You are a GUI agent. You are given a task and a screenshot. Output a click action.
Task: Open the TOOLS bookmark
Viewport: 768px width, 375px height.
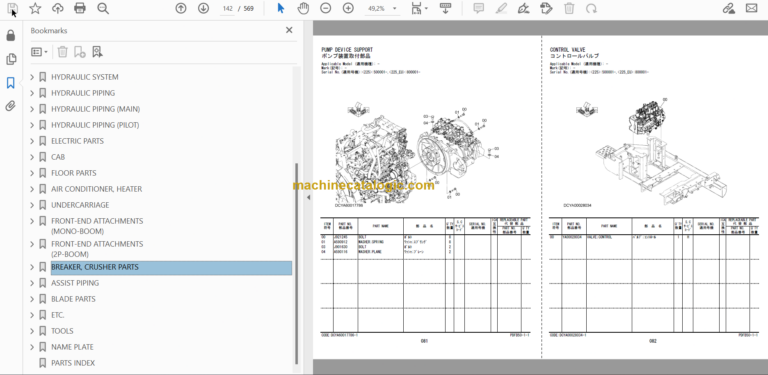(x=62, y=331)
